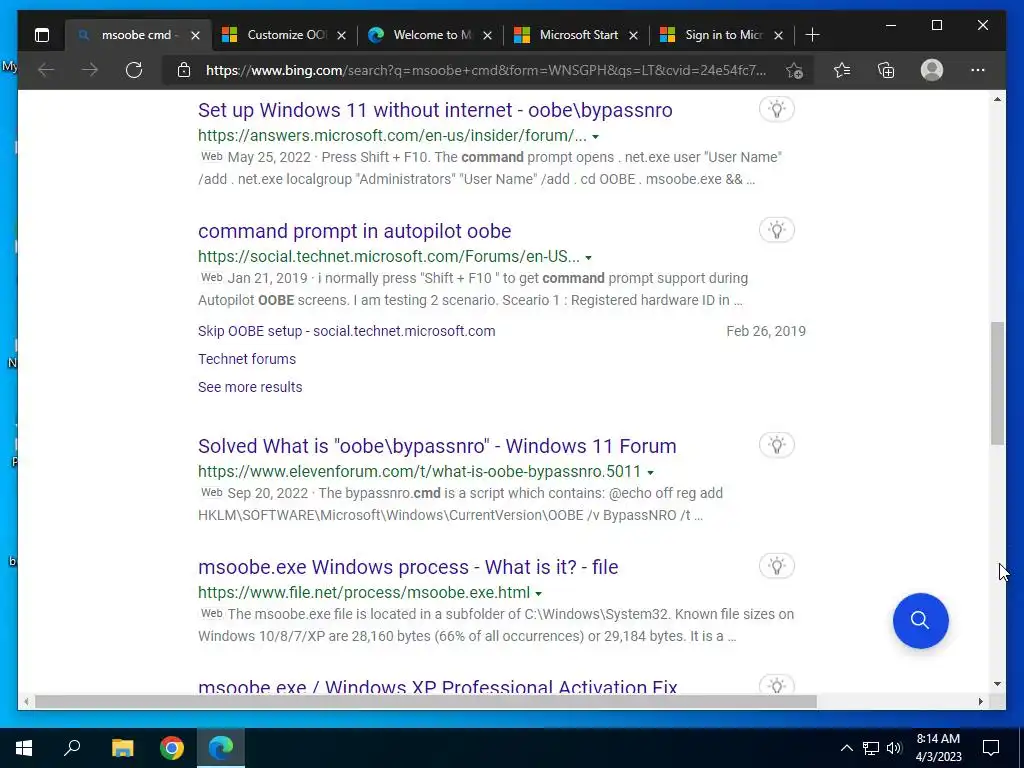The height and width of the screenshot is (768, 1024).
Task: Click the scroll up arrow
Action: [997, 99]
